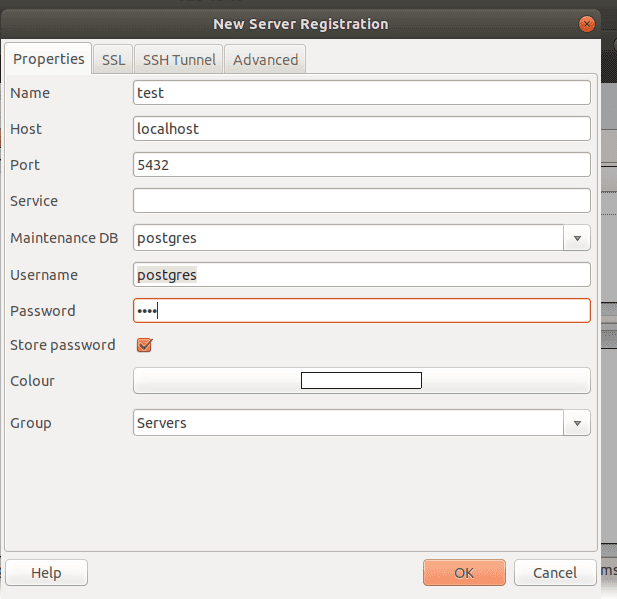The image size is (617, 599).
Task: Switch to the SSH Tunnel tab
Action: click(x=179, y=60)
